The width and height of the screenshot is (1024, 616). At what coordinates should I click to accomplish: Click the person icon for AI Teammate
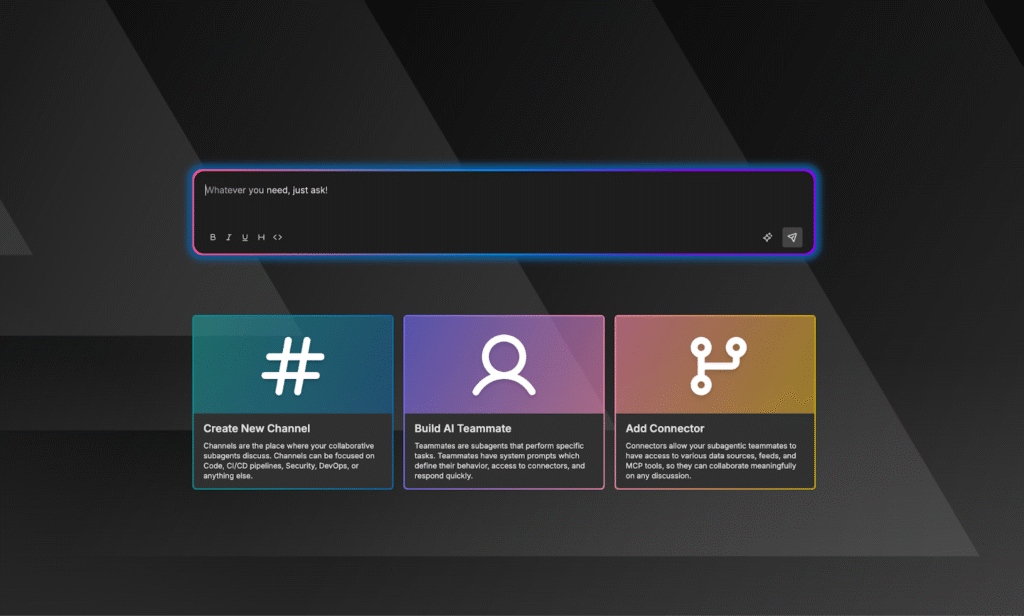click(x=504, y=365)
